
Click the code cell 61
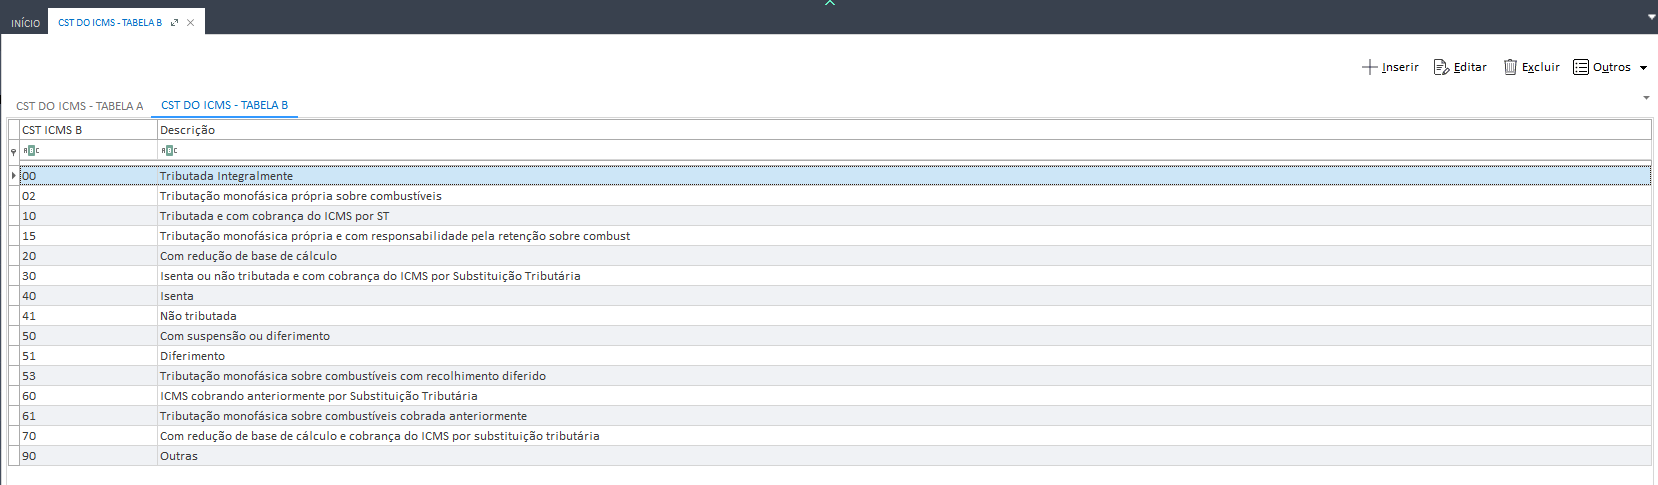(88, 416)
